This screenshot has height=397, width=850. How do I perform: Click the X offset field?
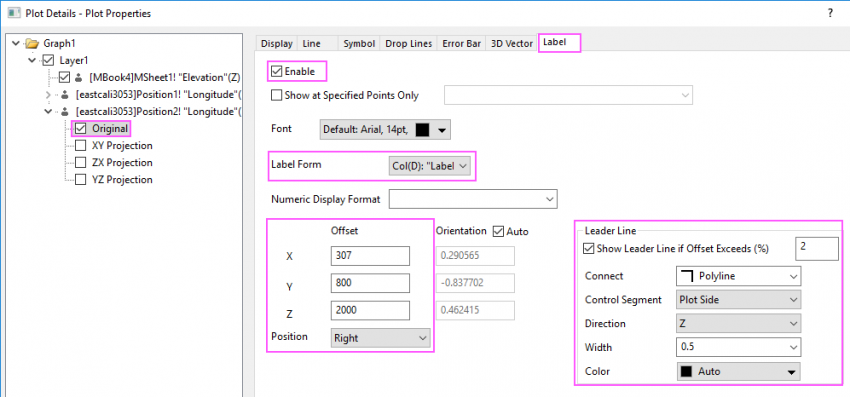tap(370, 255)
